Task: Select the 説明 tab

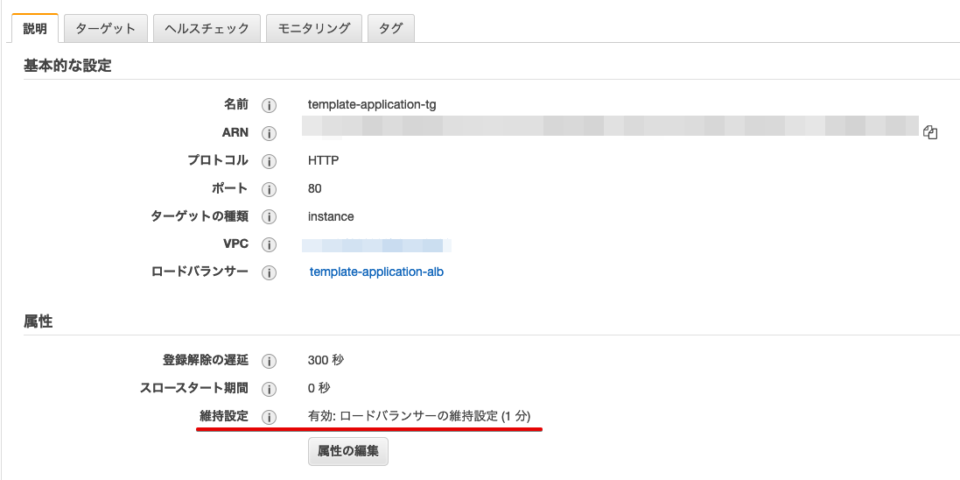Action: click(x=35, y=29)
